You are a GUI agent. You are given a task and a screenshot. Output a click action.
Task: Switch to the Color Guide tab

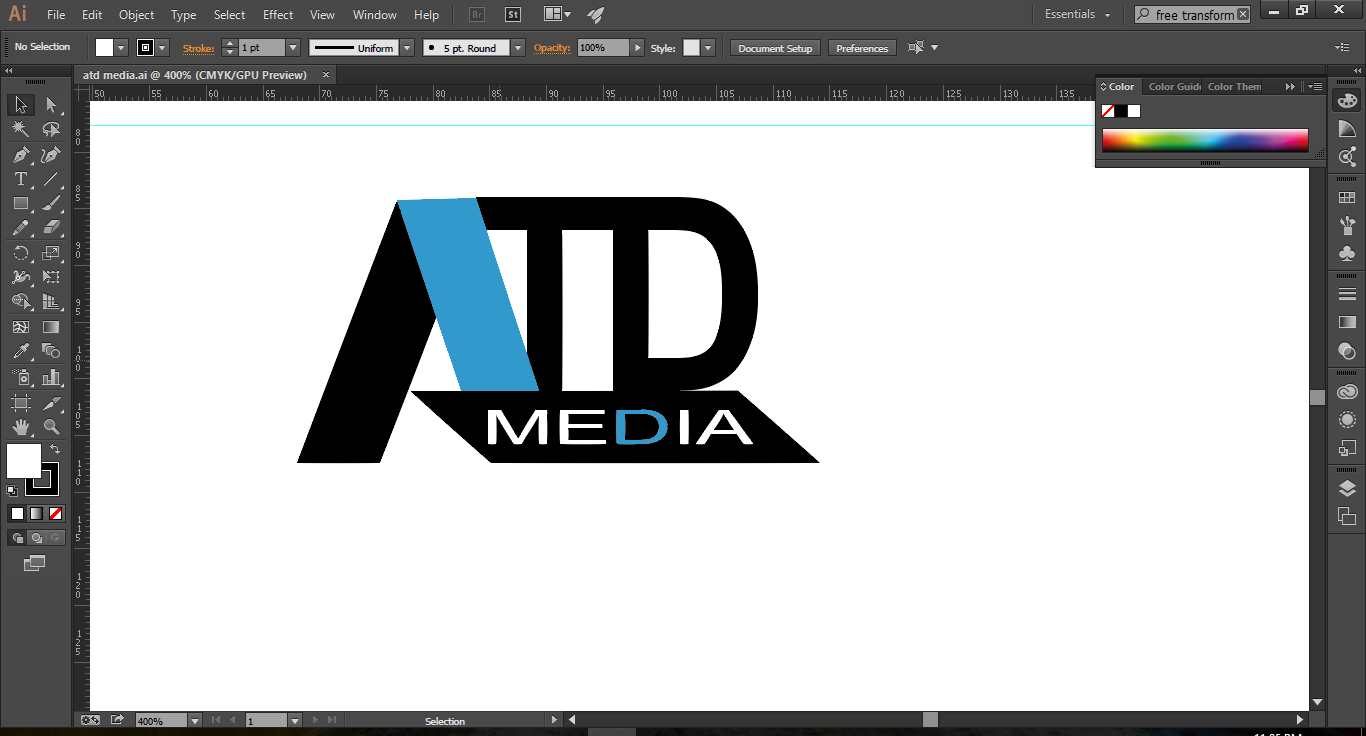tap(1172, 86)
